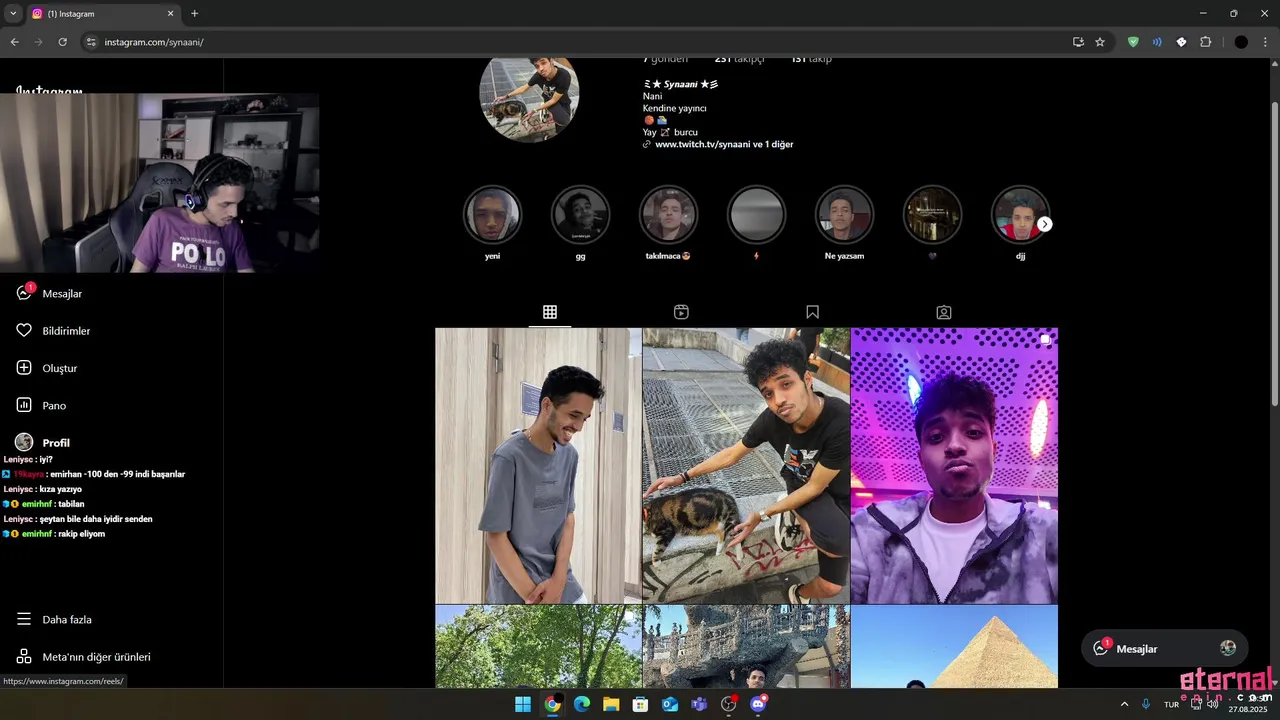Image resolution: width=1280 pixels, height=720 pixels.
Task: Go to Profil in sidebar
Action: pyautogui.click(x=42, y=442)
